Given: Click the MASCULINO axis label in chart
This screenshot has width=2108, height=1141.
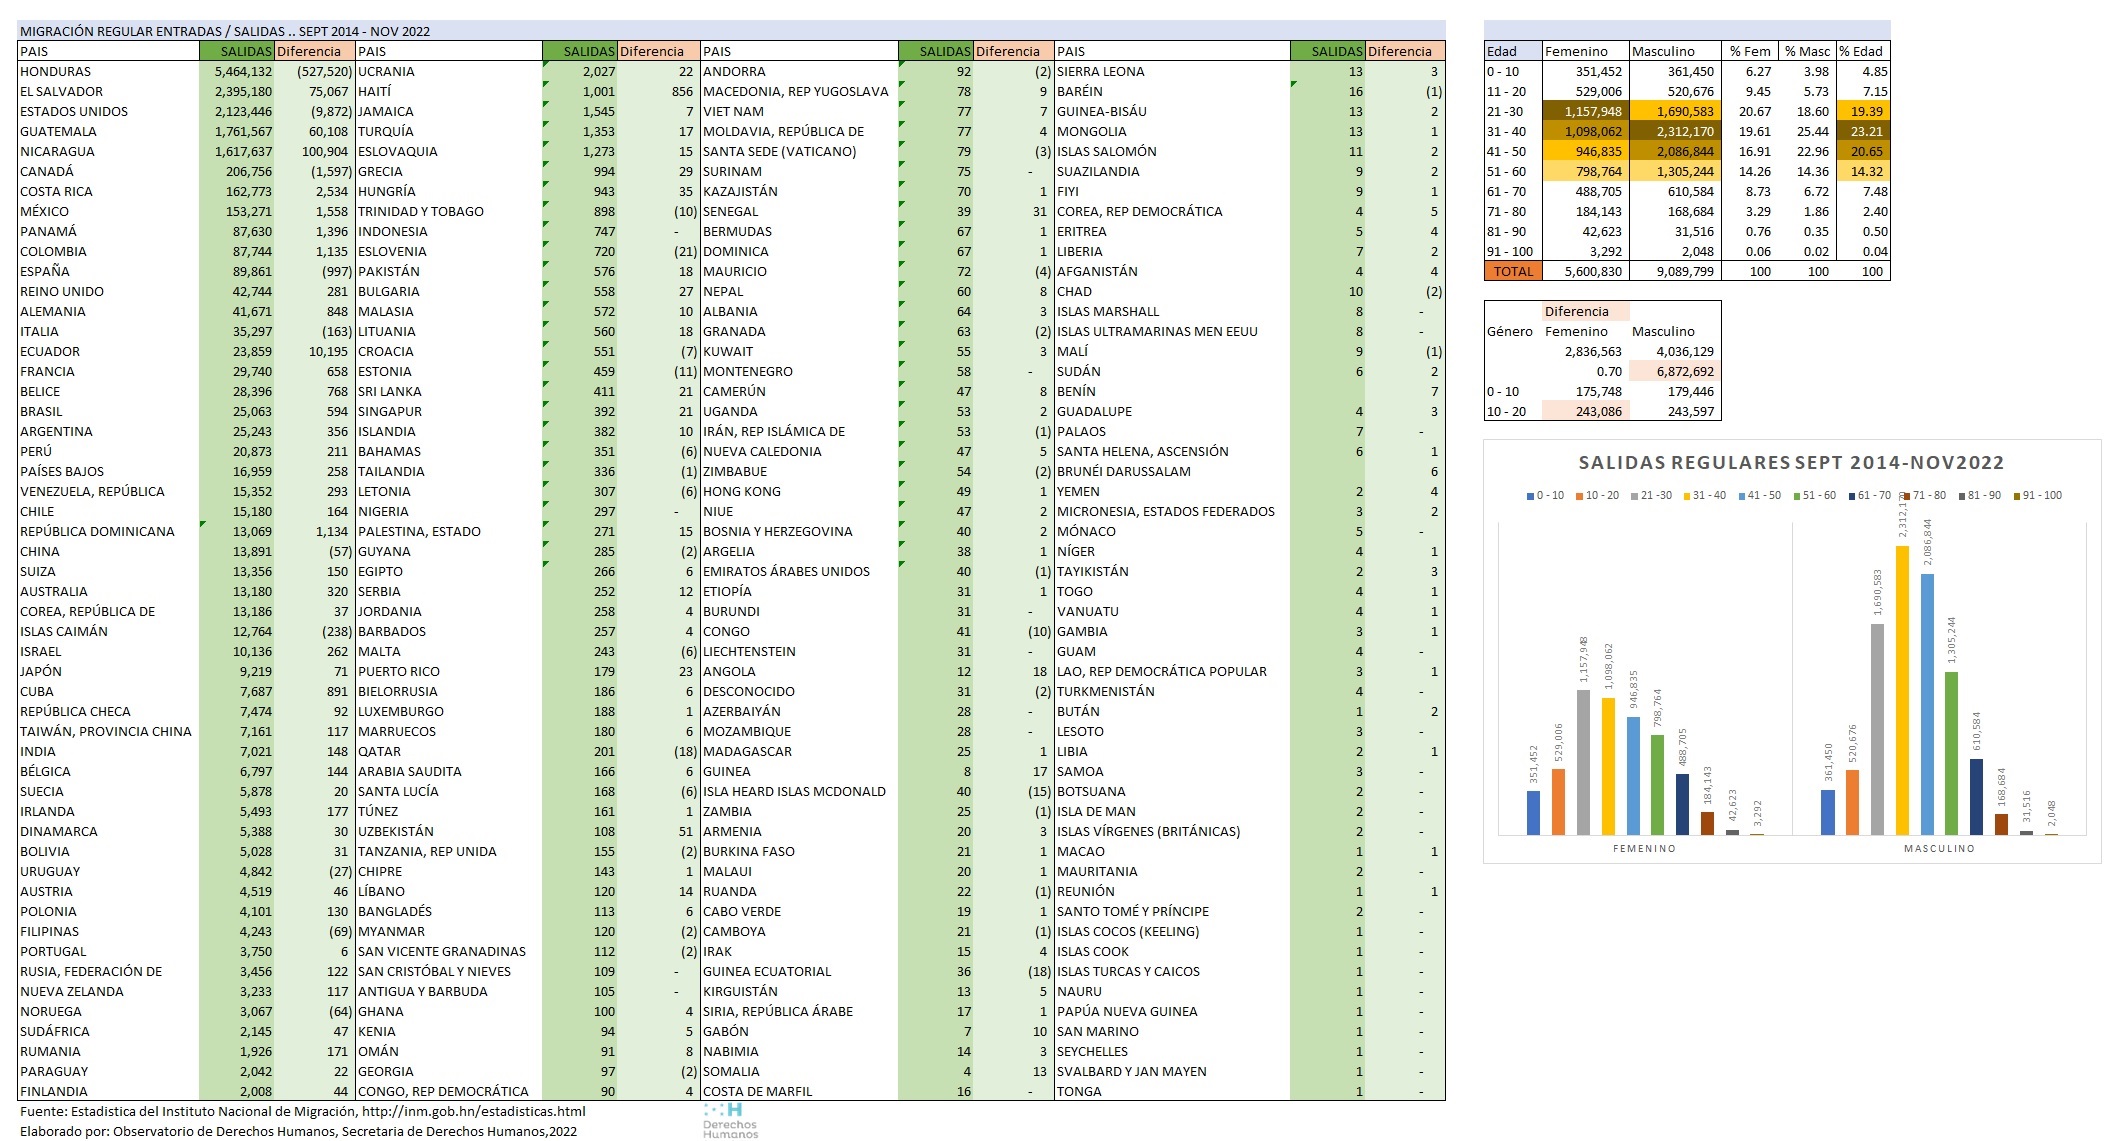Looking at the screenshot, I should [1938, 848].
